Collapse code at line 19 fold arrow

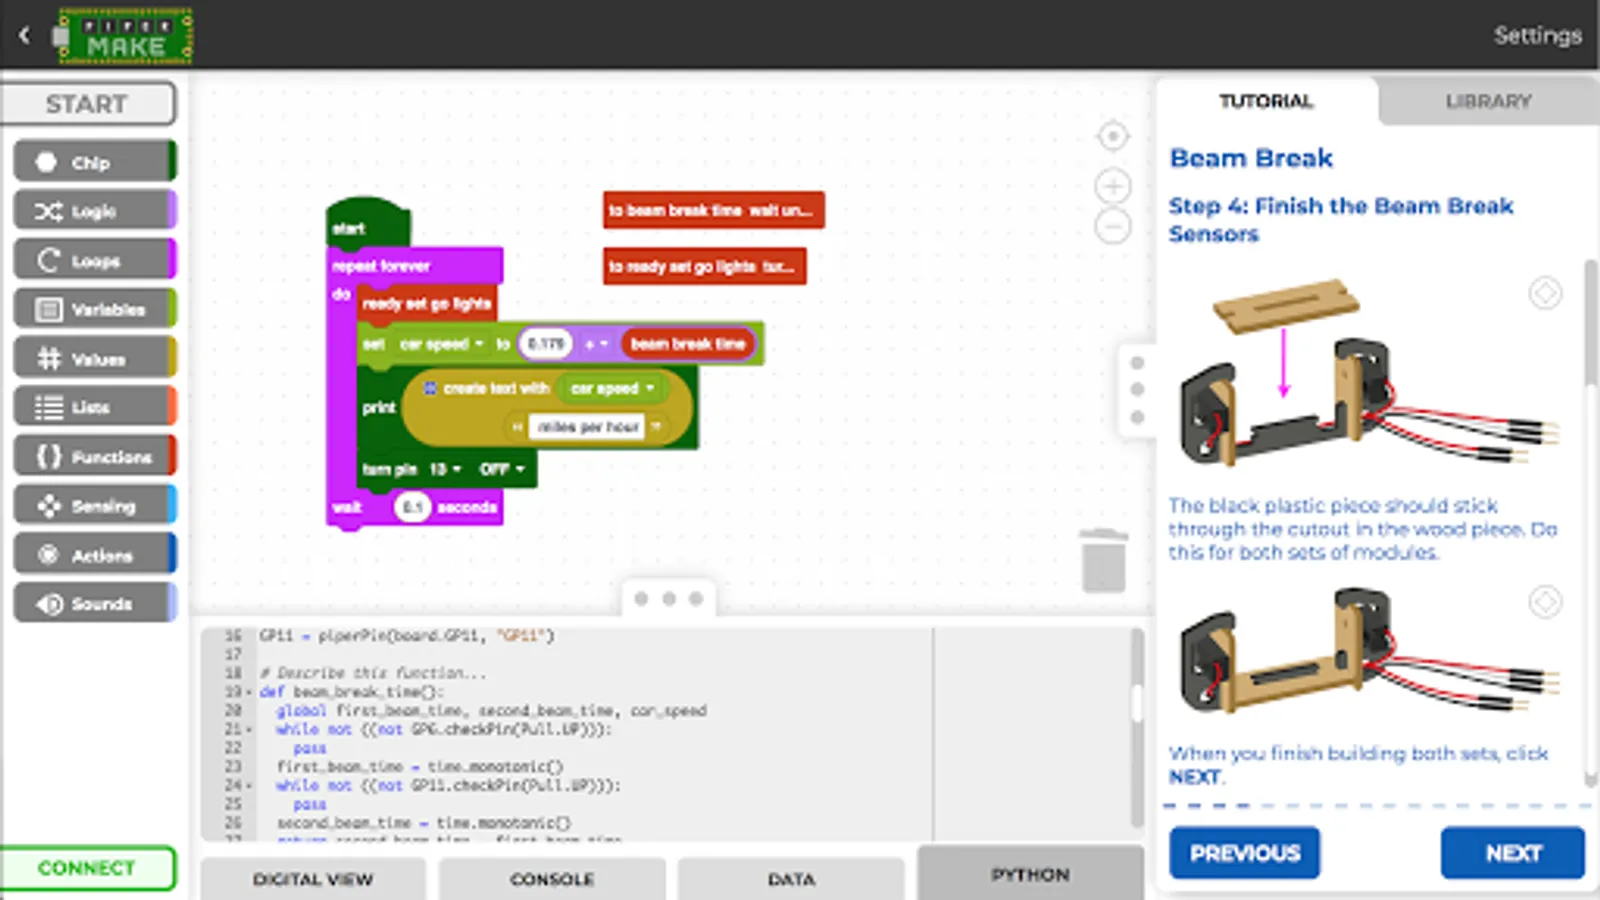click(x=249, y=692)
